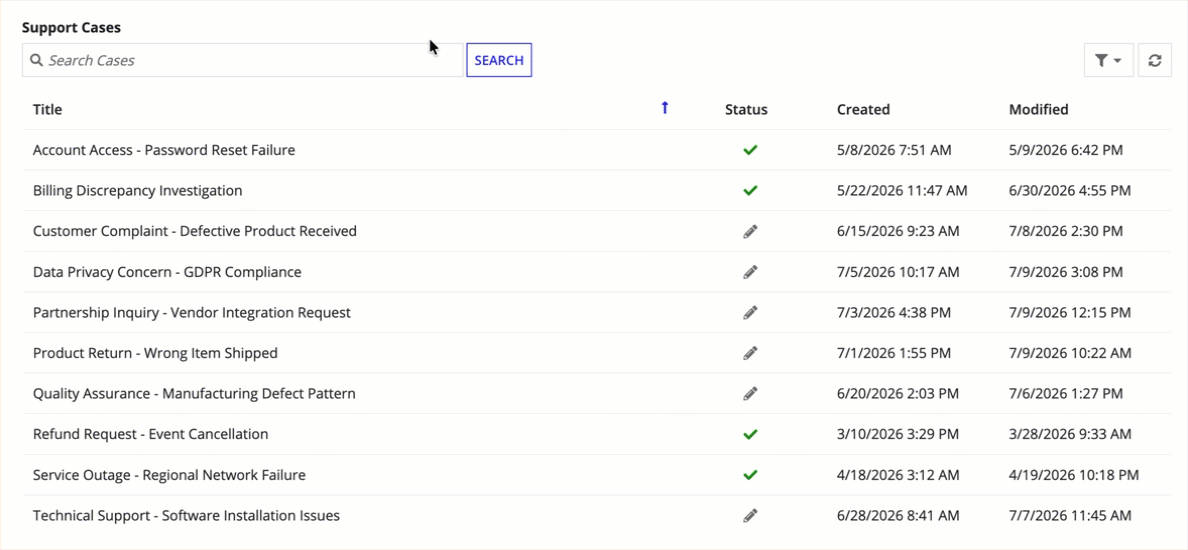
Task: Click created date 4/18/2026 3:12 AM
Action: click(898, 475)
